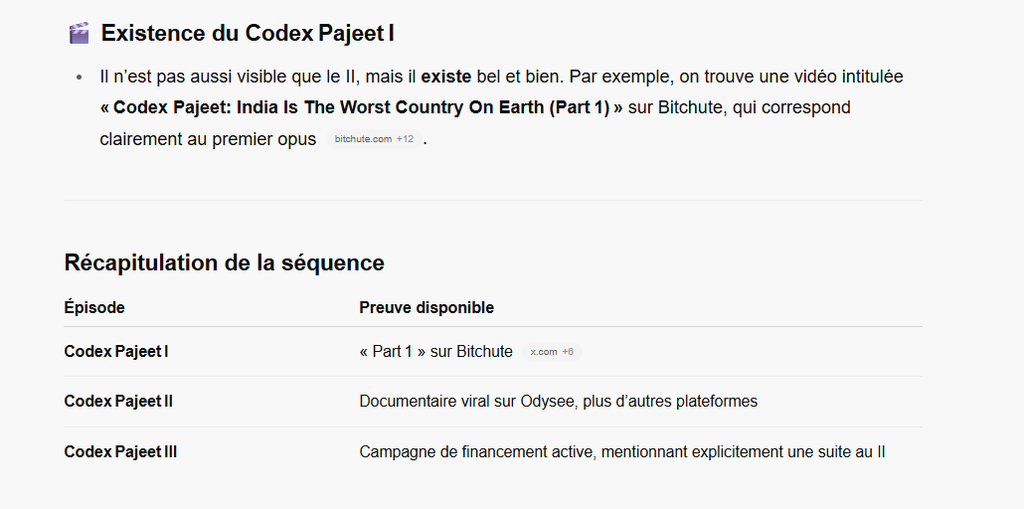The height and width of the screenshot is (509, 1024).
Task: Click the horizontal divider between the sections
Action: (x=493, y=200)
